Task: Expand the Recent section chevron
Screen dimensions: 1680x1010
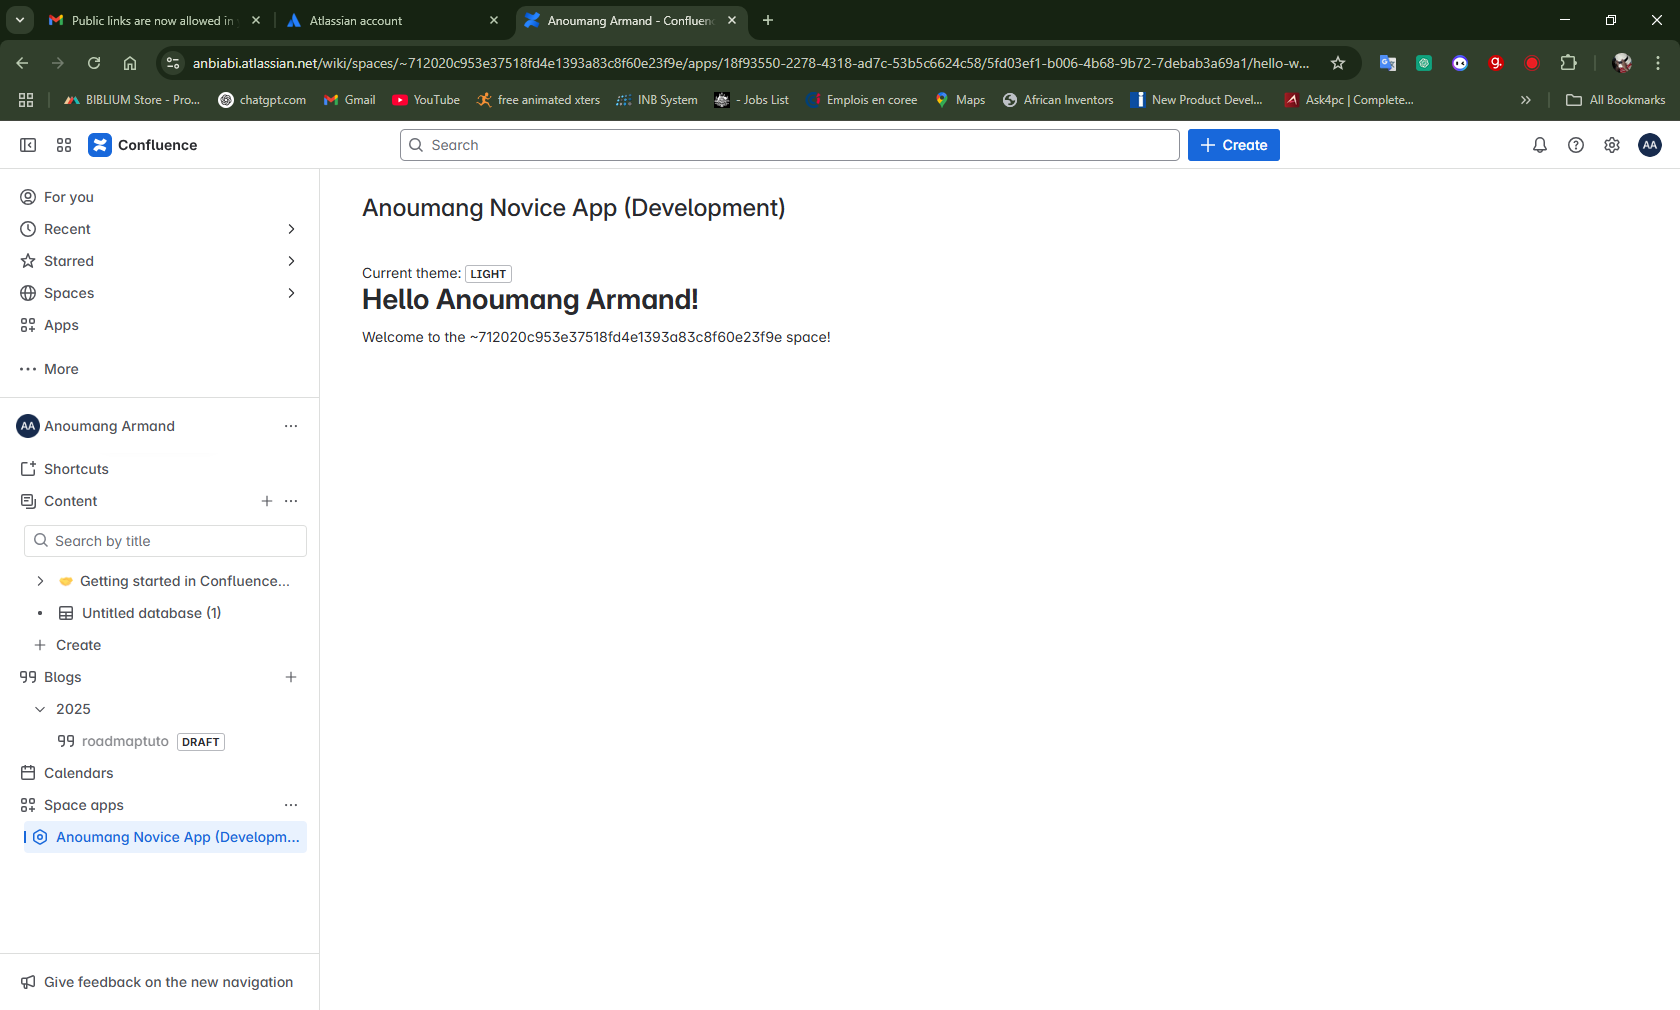Action: tap(291, 229)
